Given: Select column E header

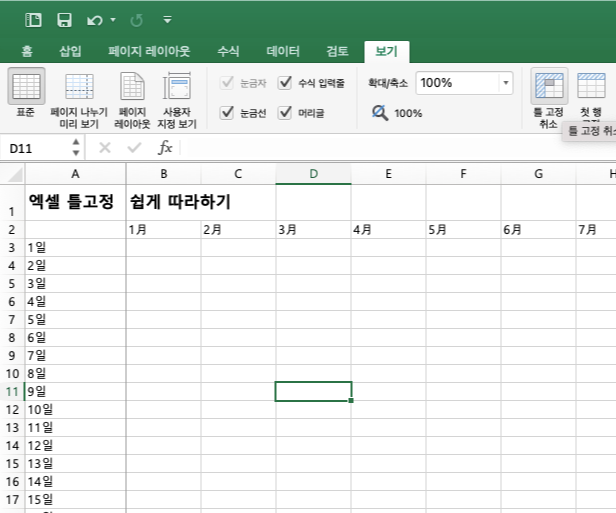Looking at the screenshot, I should coord(388,174).
